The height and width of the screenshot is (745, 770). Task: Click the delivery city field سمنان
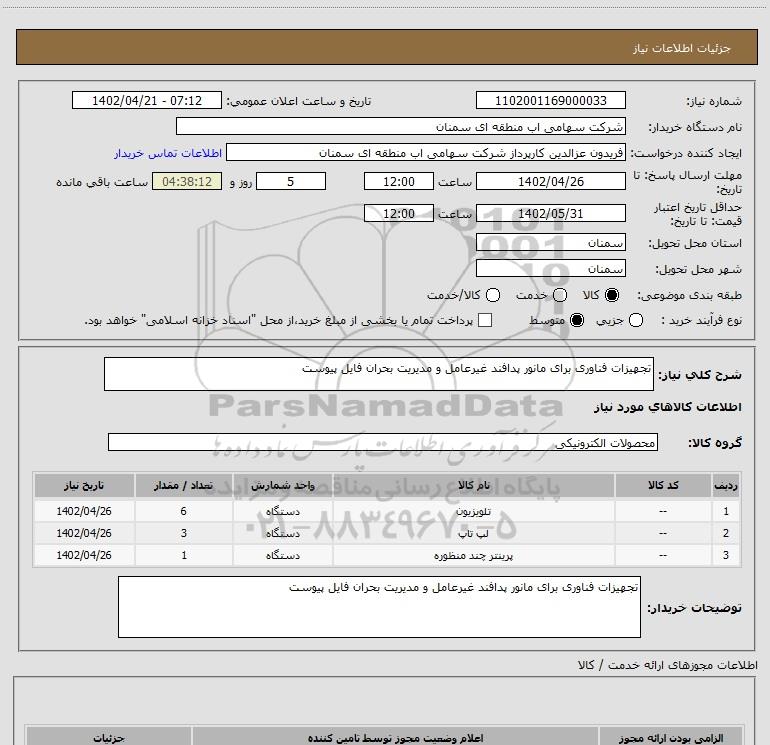tap(550, 268)
